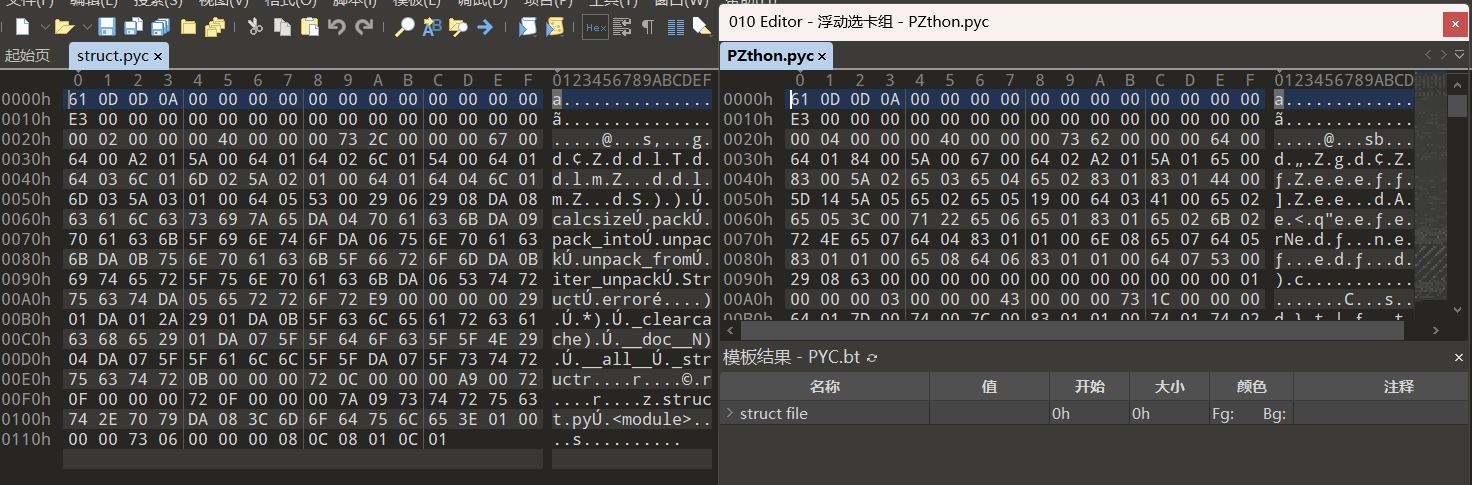Click the Goto blue arrow icon
Screen dimensions: 1472x485
(485, 27)
